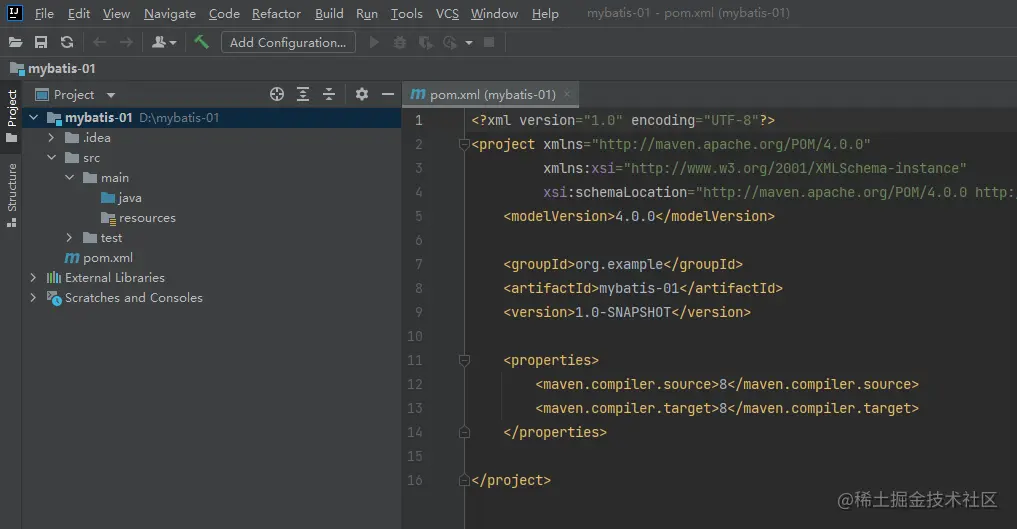Open the View menu

pyautogui.click(x=116, y=14)
